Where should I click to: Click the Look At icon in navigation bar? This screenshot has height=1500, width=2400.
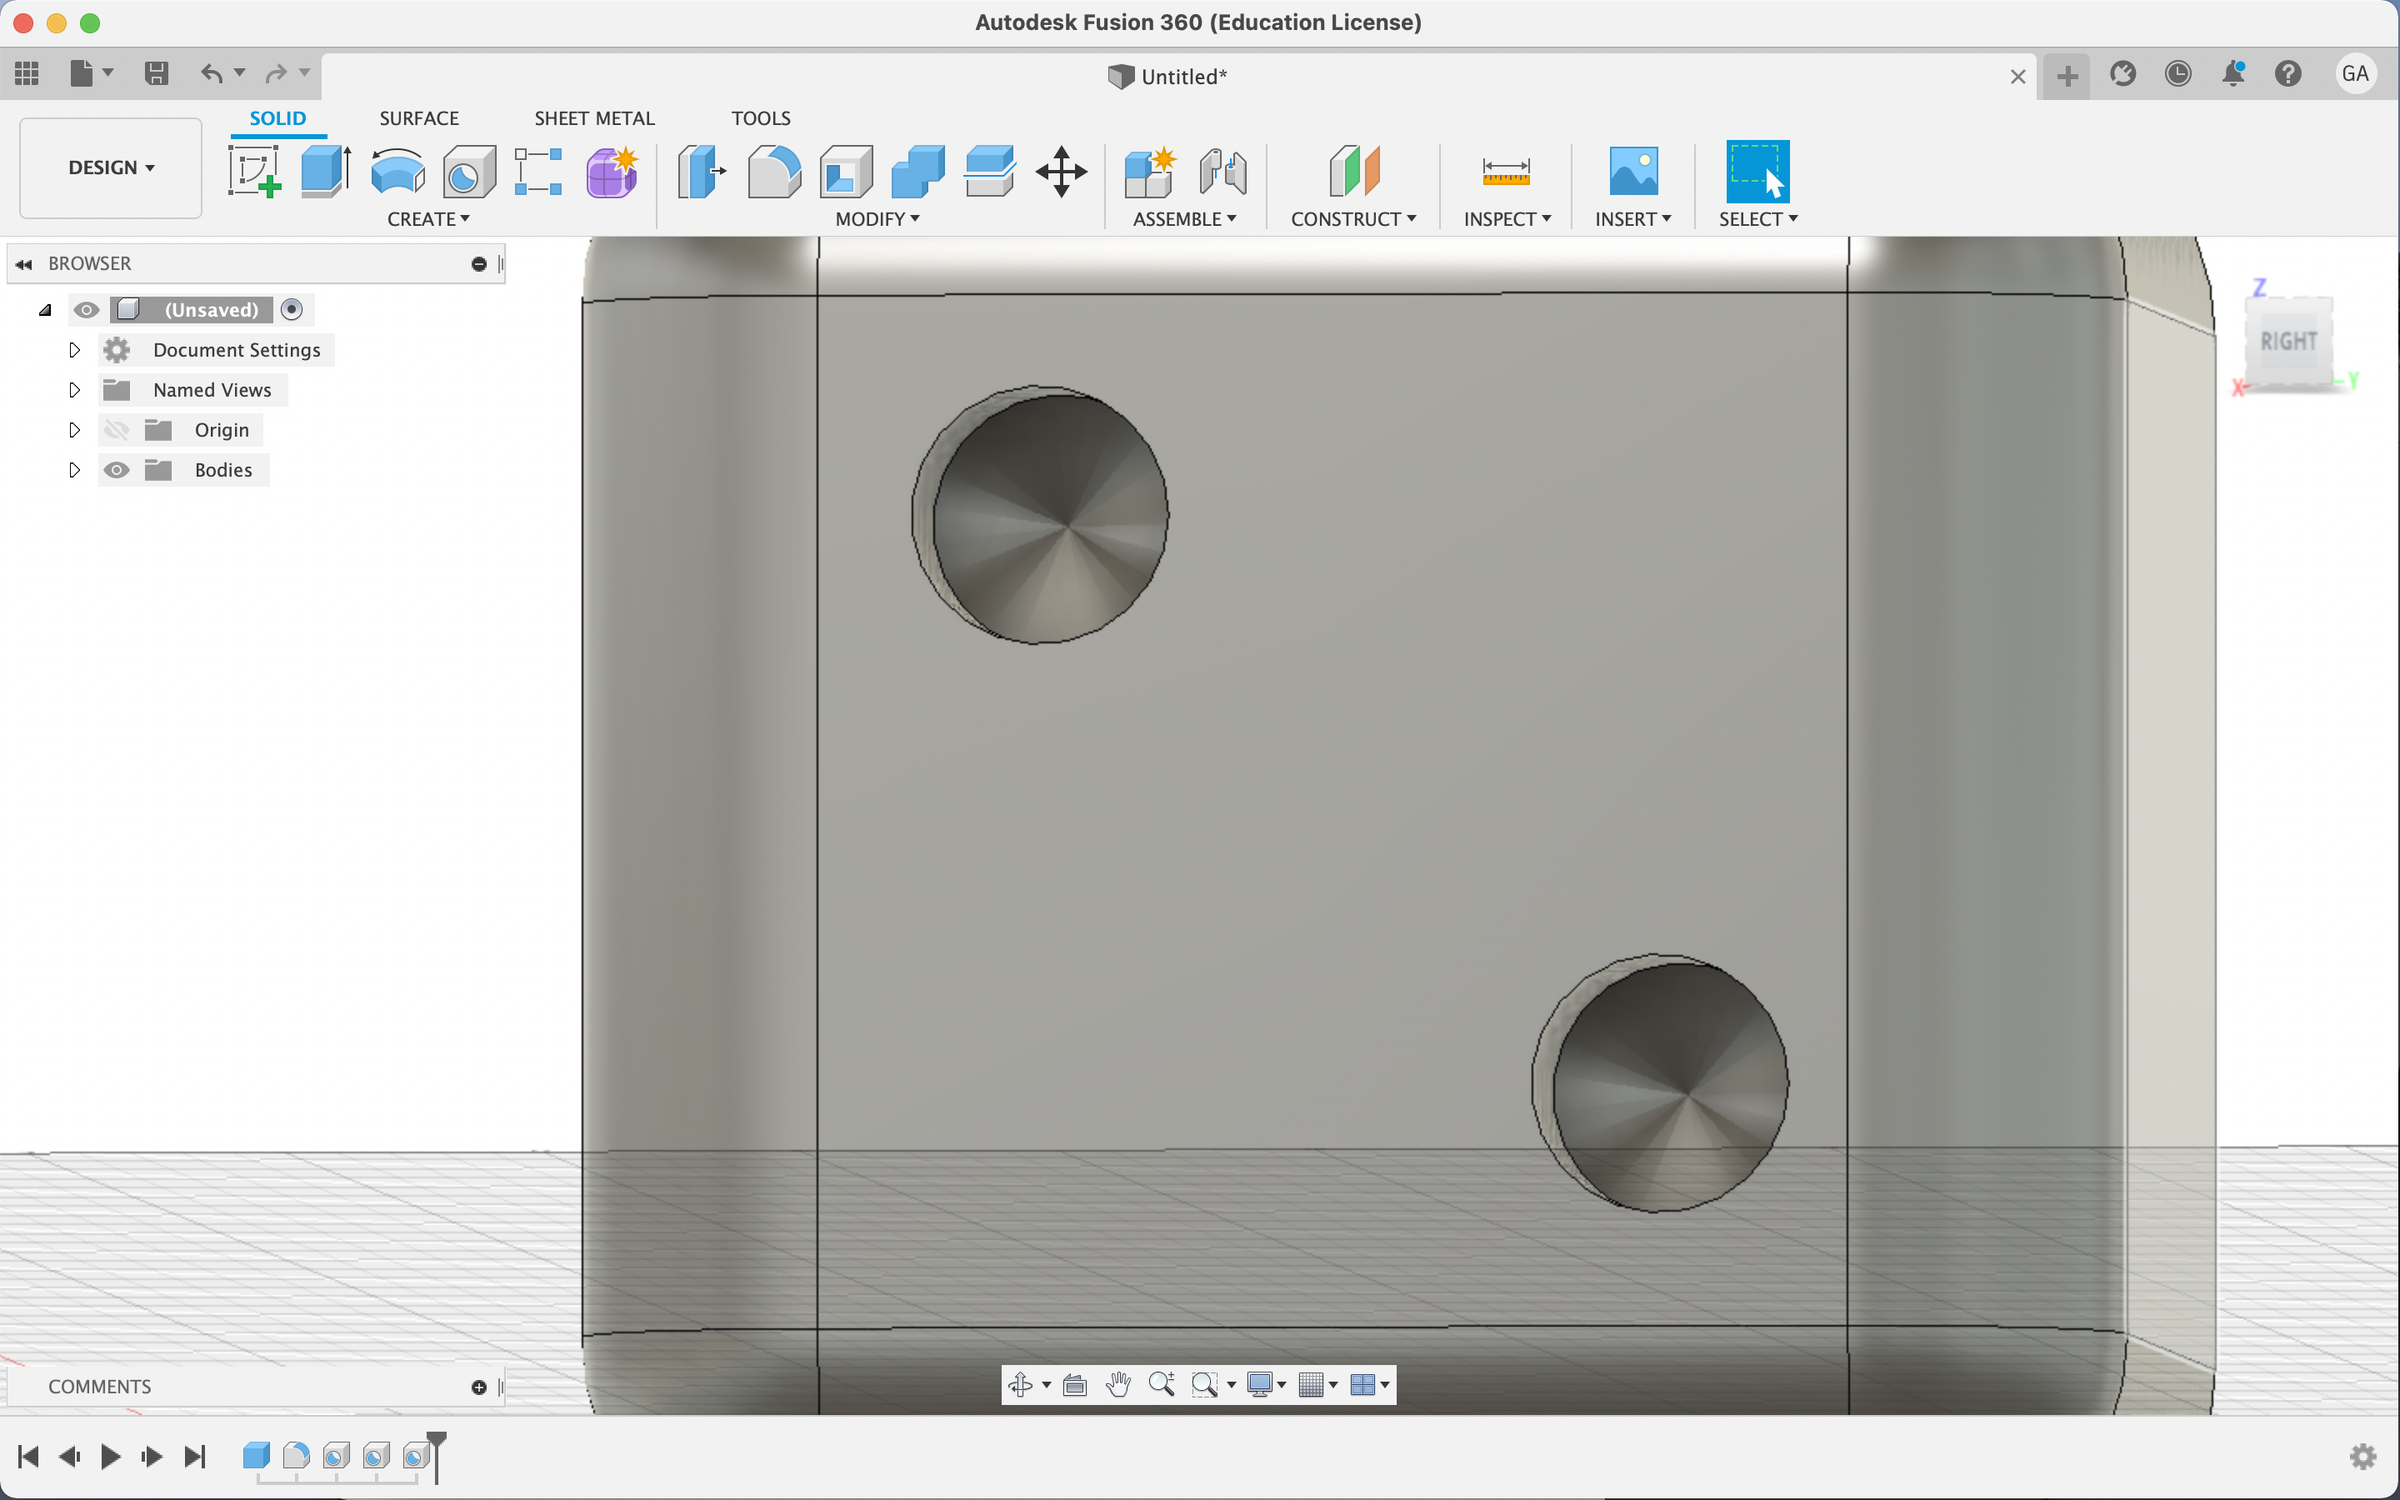click(x=1075, y=1384)
